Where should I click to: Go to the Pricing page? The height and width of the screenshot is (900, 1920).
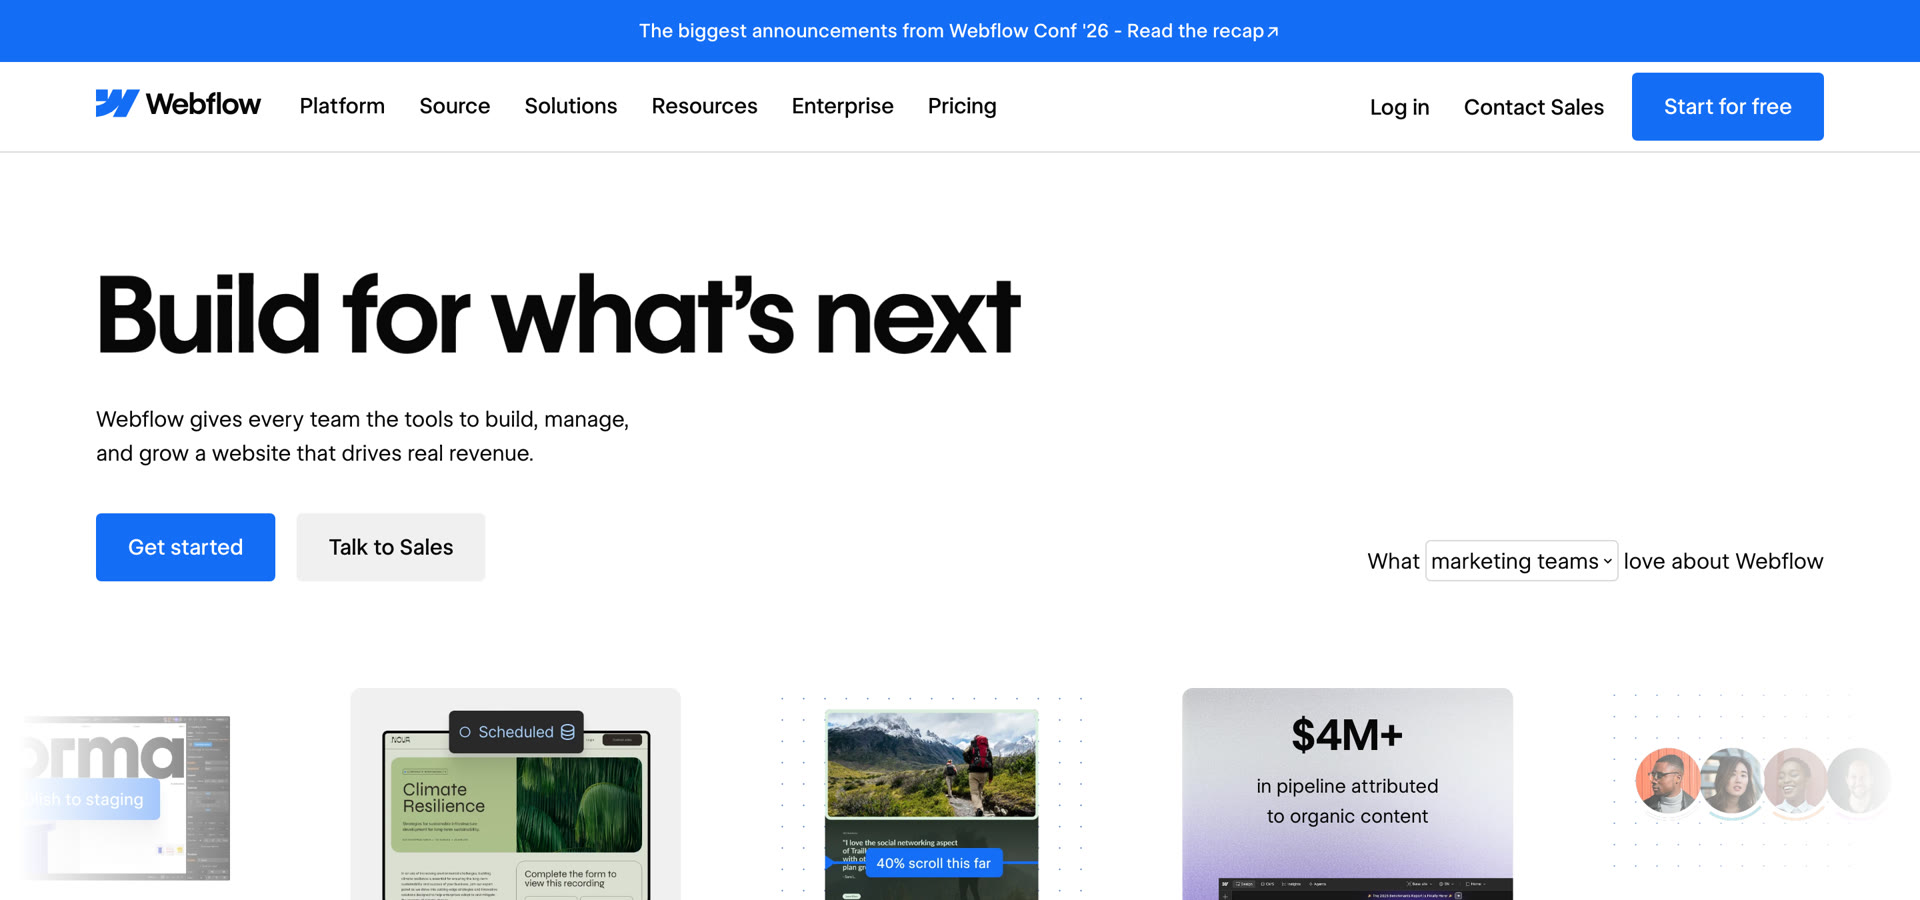tap(962, 106)
